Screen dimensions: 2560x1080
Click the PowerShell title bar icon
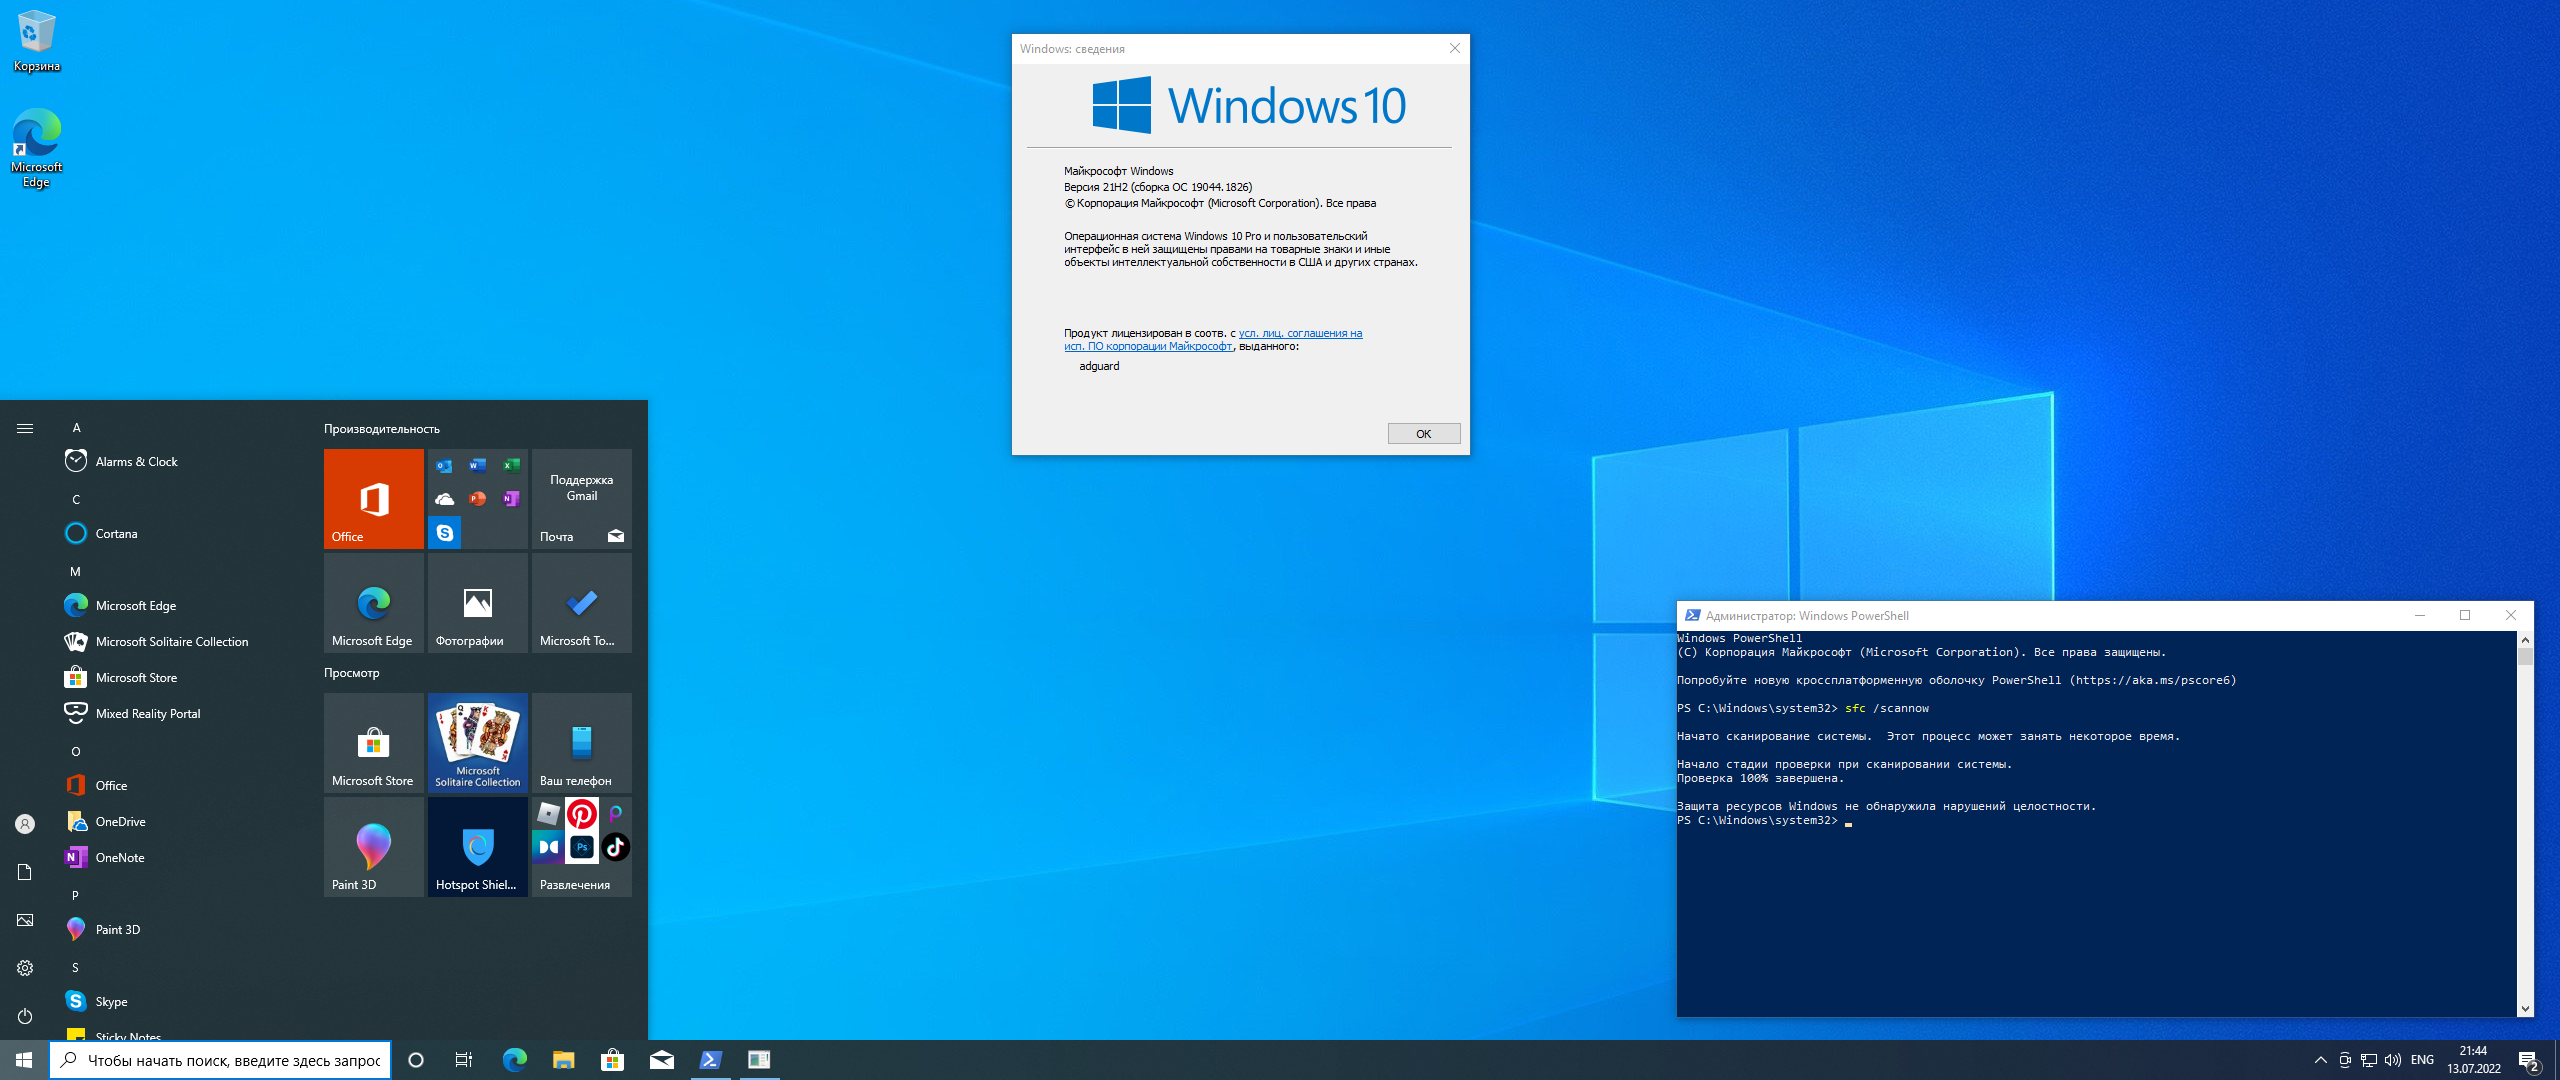(x=1692, y=616)
